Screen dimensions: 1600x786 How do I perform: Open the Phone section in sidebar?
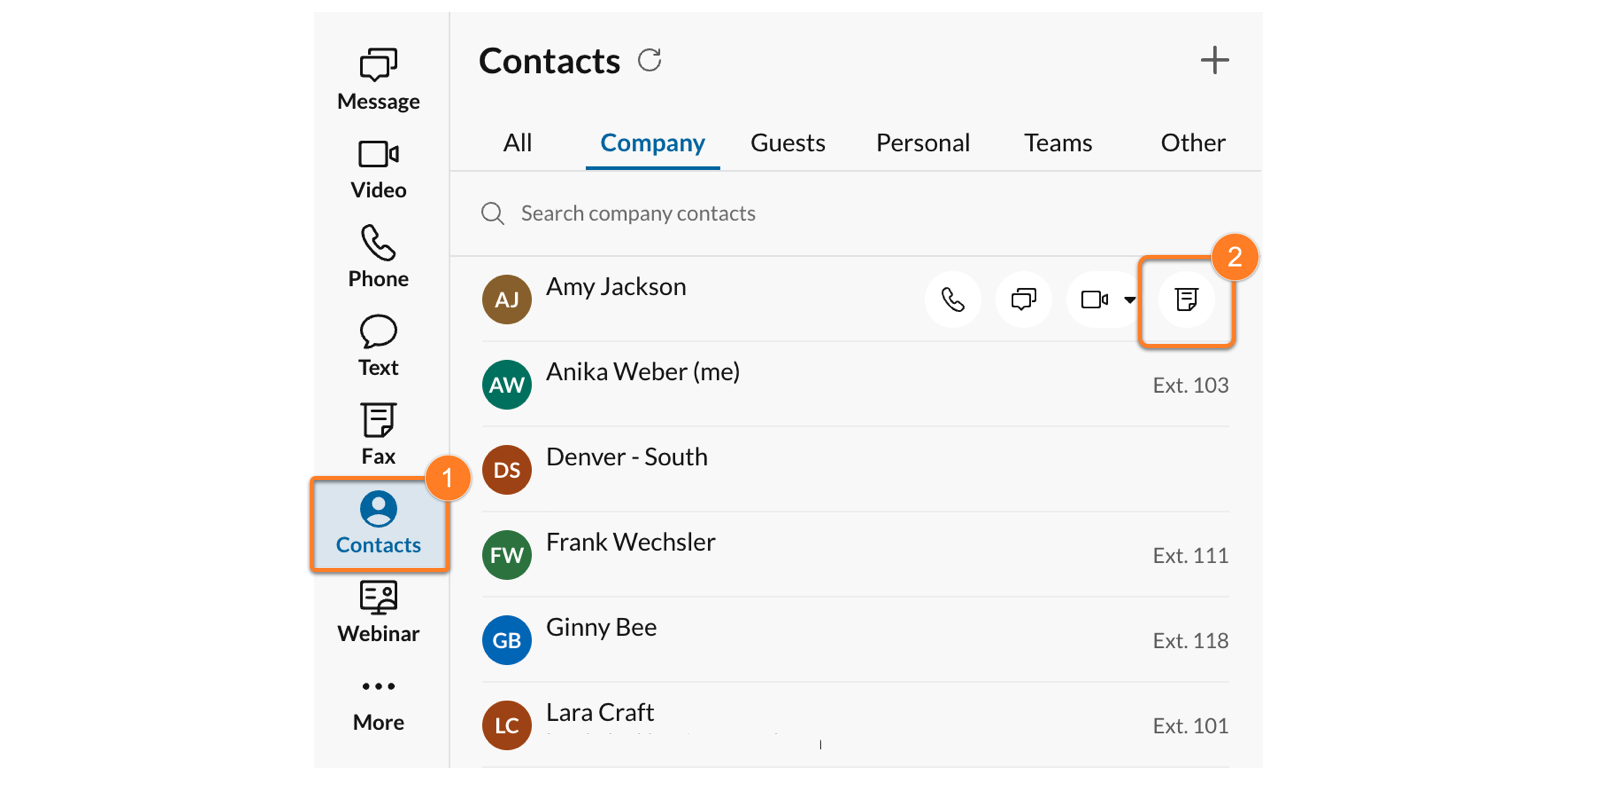(378, 257)
